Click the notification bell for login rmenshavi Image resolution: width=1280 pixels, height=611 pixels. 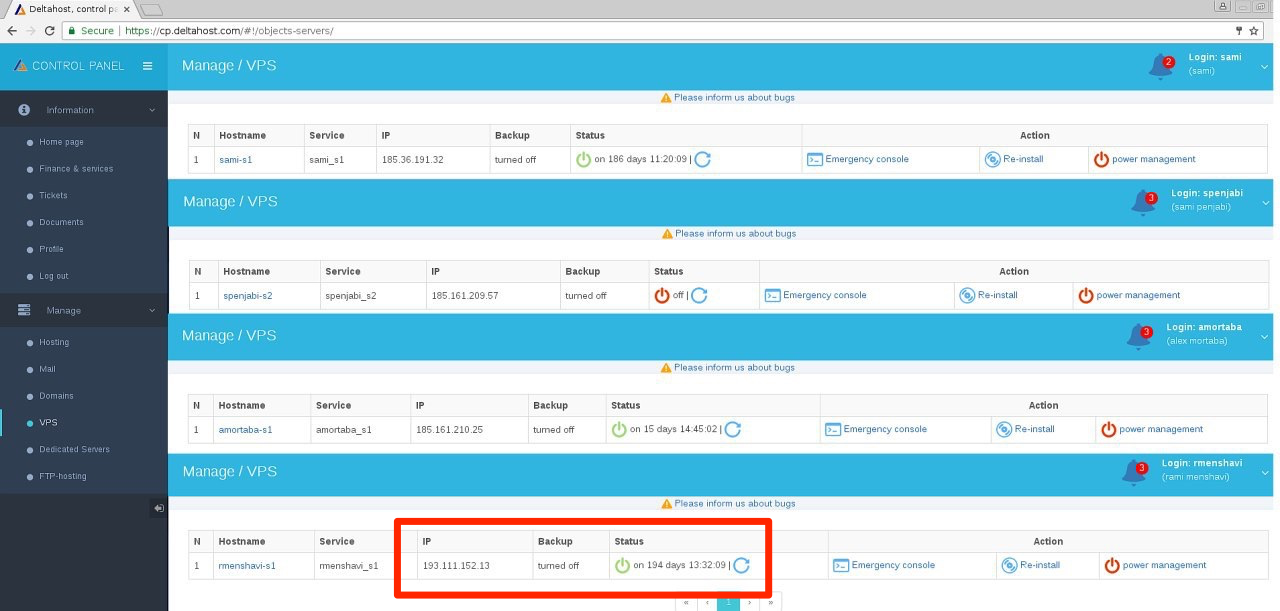click(x=1137, y=472)
